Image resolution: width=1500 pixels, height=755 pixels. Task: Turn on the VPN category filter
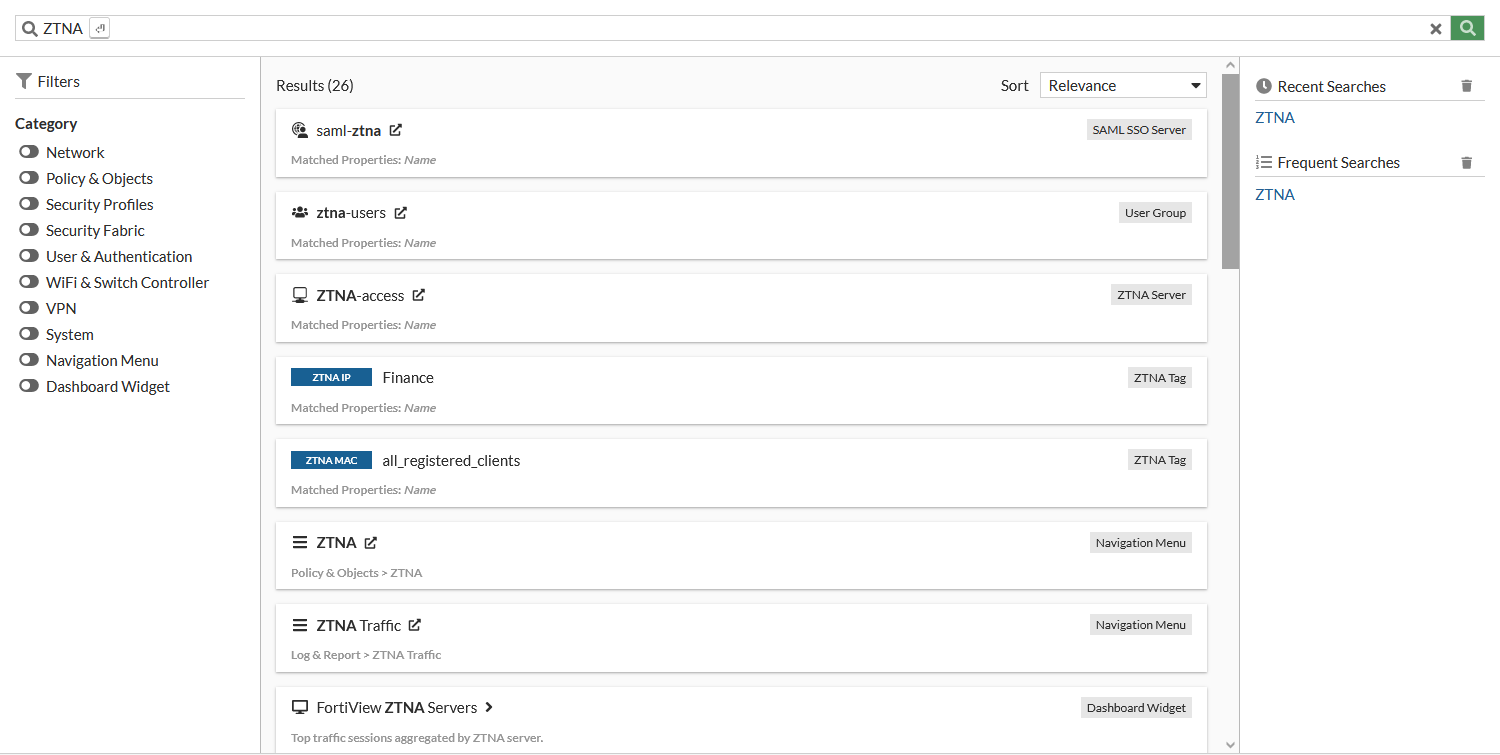tap(28, 308)
